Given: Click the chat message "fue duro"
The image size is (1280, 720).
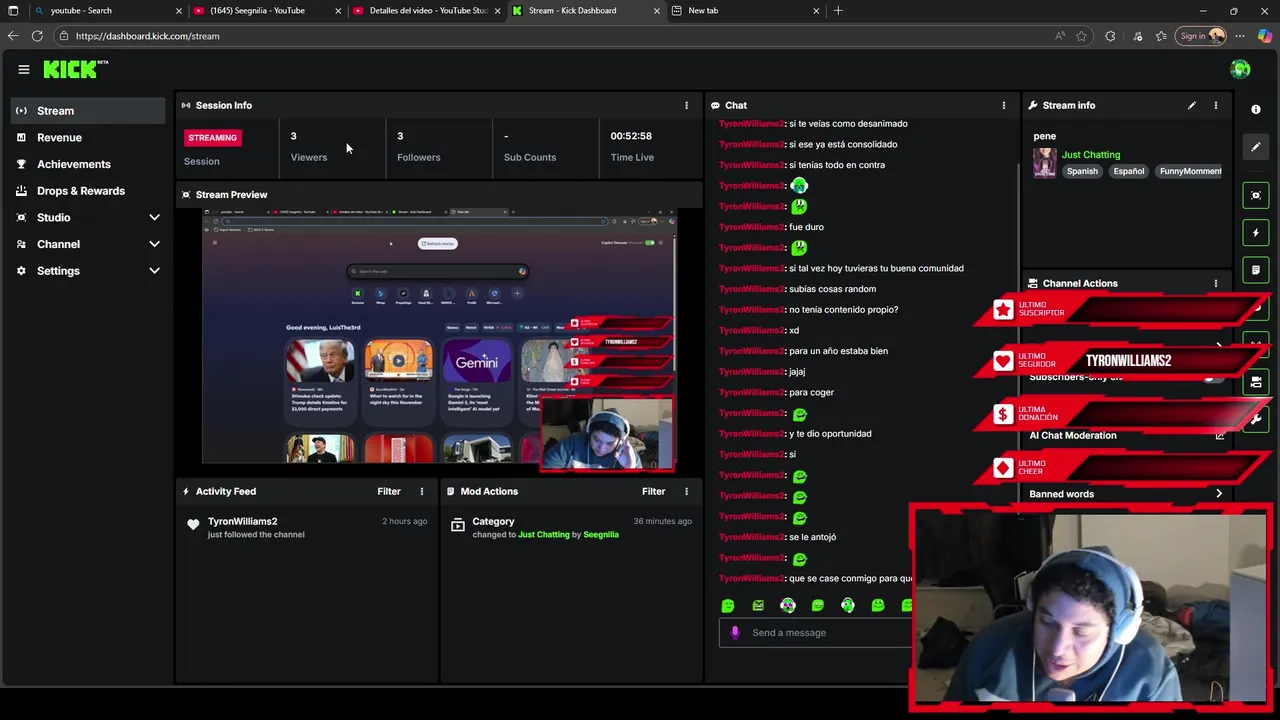Looking at the screenshot, I should click(807, 227).
